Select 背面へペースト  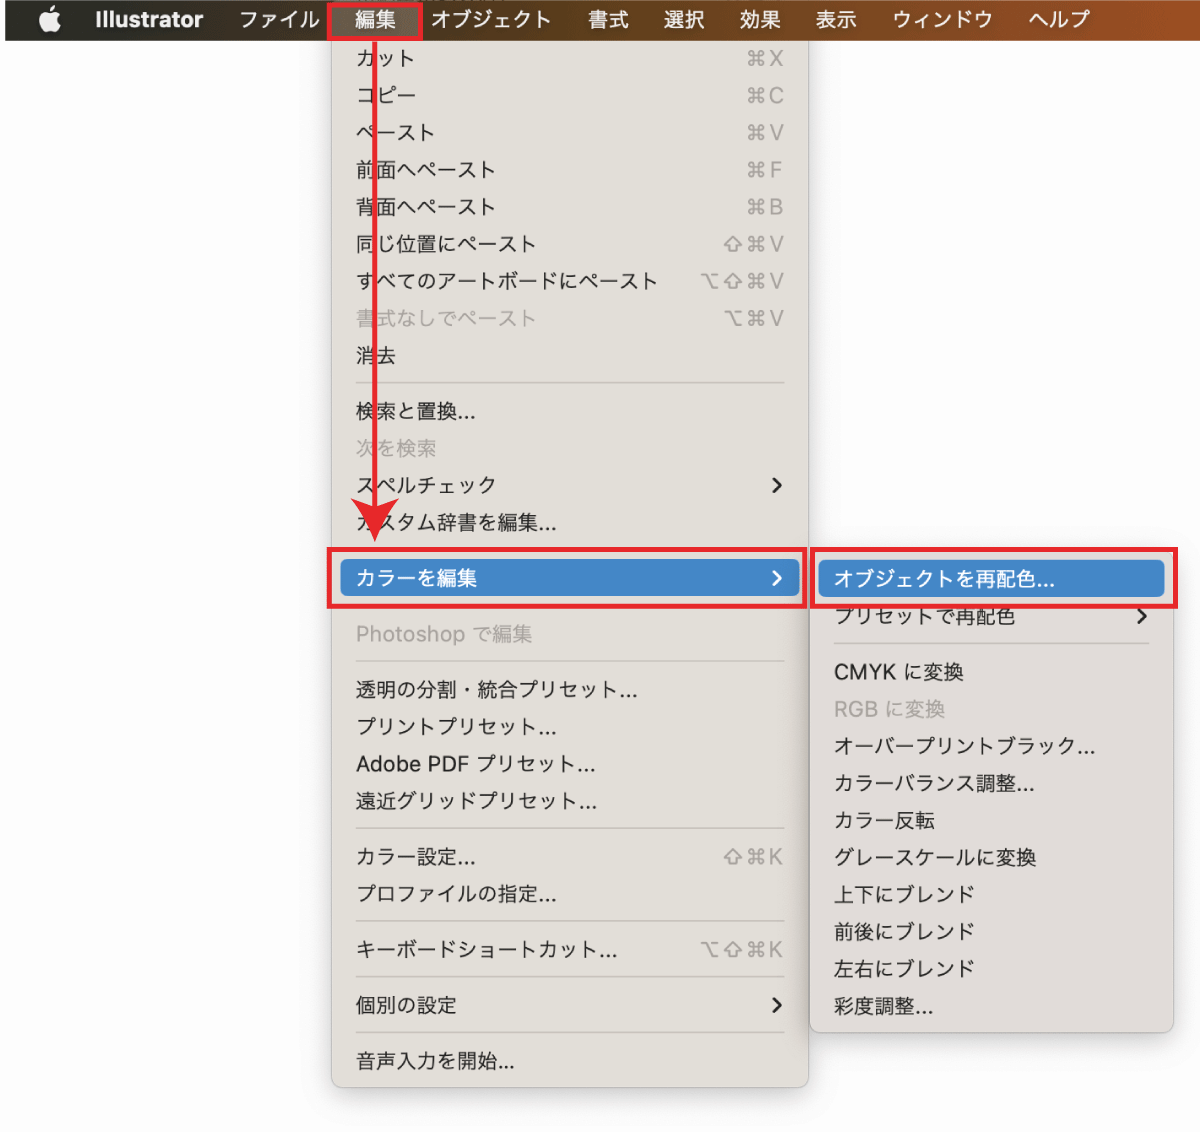pyautogui.click(x=570, y=207)
